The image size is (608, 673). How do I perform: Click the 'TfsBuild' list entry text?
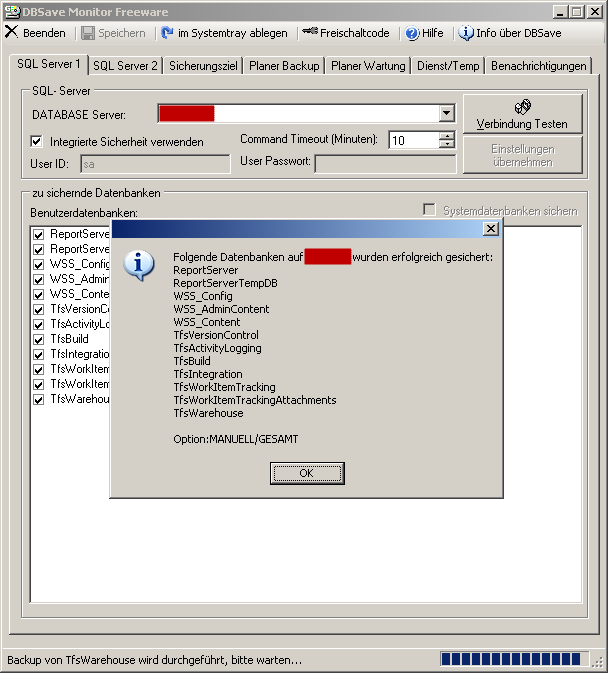[70, 339]
